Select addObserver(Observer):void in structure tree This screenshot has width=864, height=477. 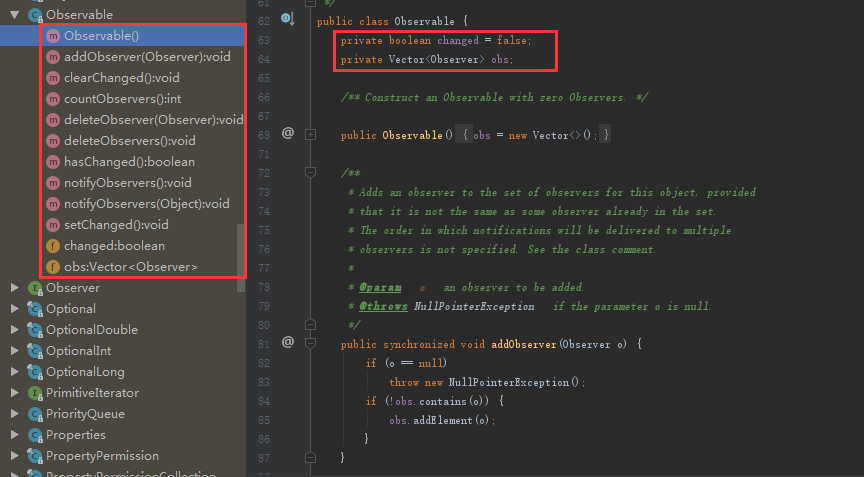[x=147, y=57]
